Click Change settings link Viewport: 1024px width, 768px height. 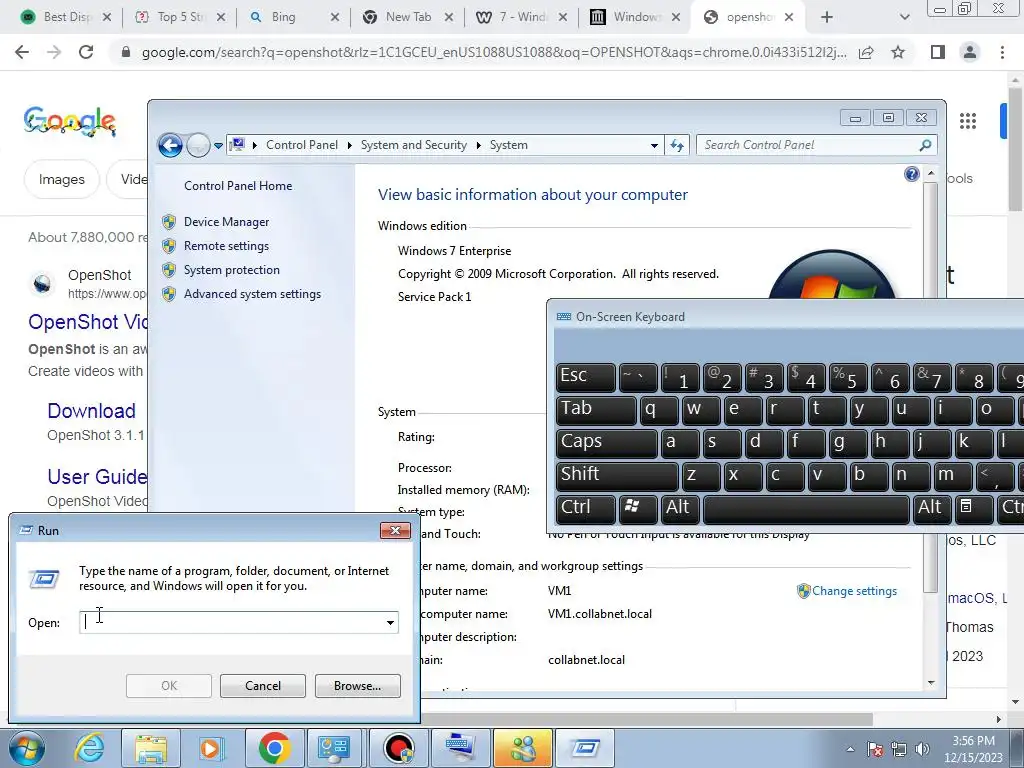[854, 590]
